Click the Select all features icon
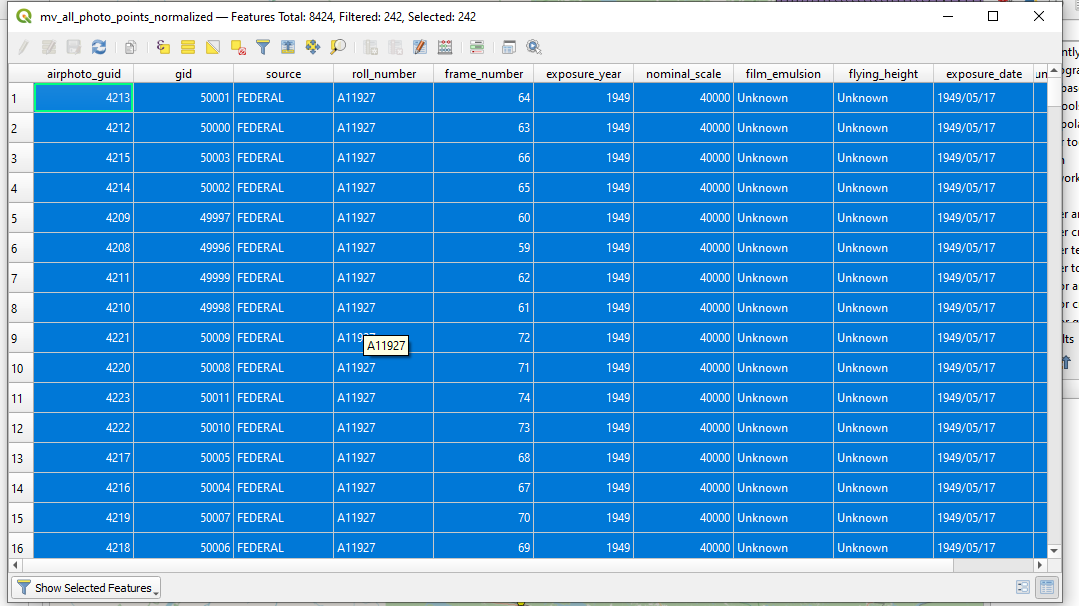 (x=187, y=47)
